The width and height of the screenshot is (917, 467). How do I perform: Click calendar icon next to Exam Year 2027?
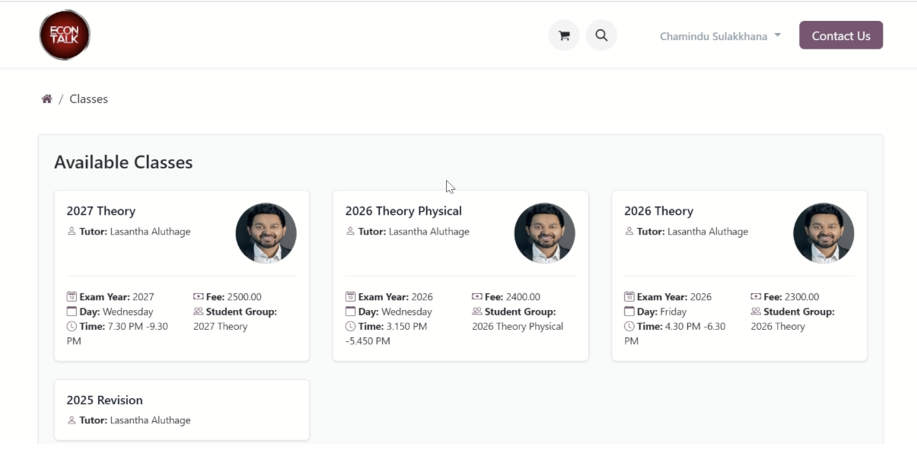tap(72, 297)
